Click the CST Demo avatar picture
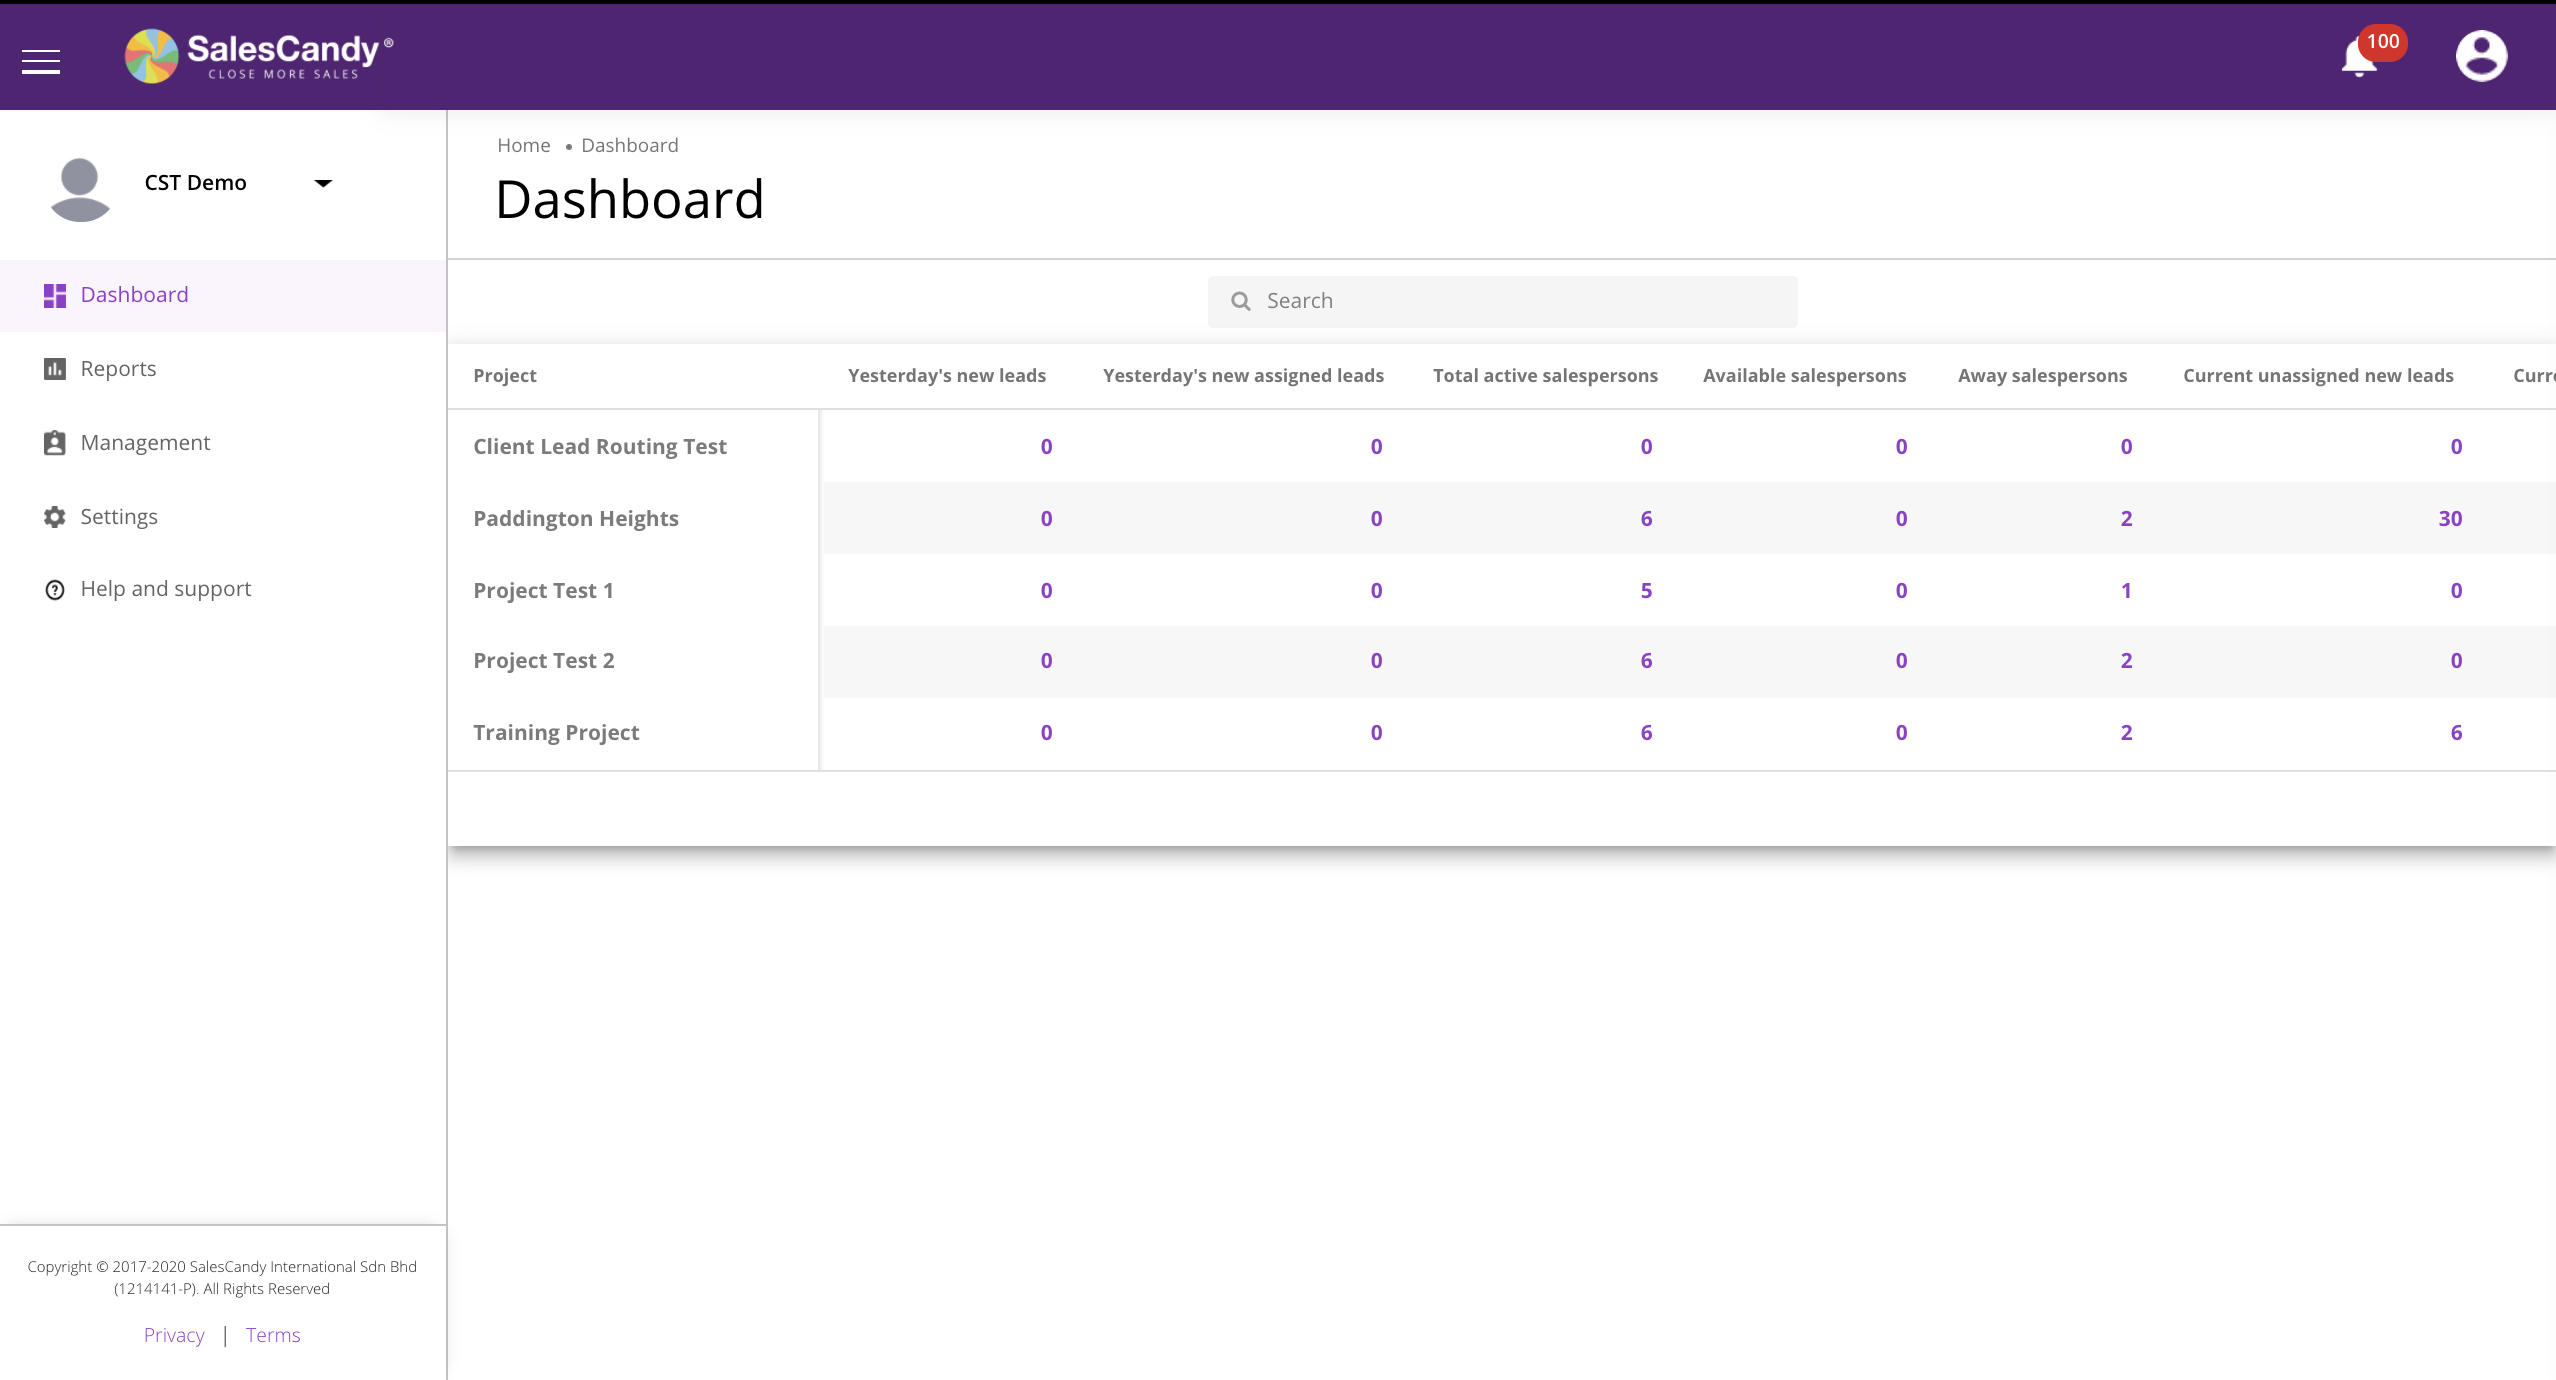This screenshot has width=2556, height=1380. click(80, 189)
